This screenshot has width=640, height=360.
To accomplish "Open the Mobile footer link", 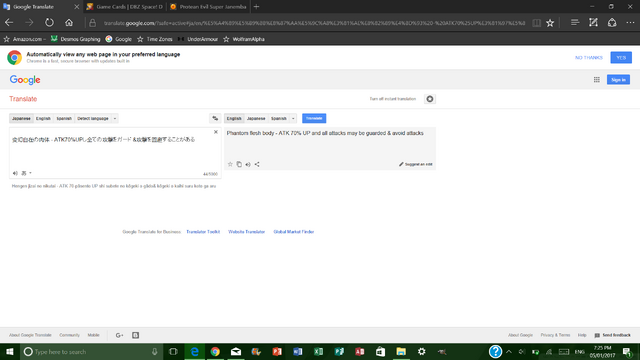I will 93,335.
